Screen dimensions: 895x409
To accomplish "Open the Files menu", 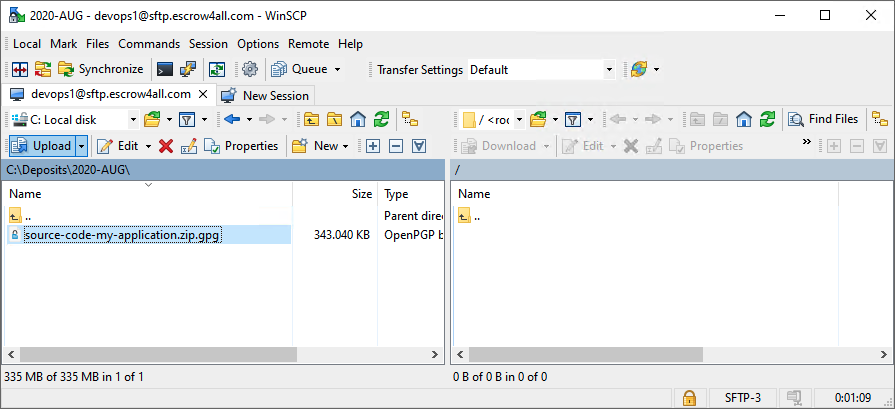I will 98,44.
